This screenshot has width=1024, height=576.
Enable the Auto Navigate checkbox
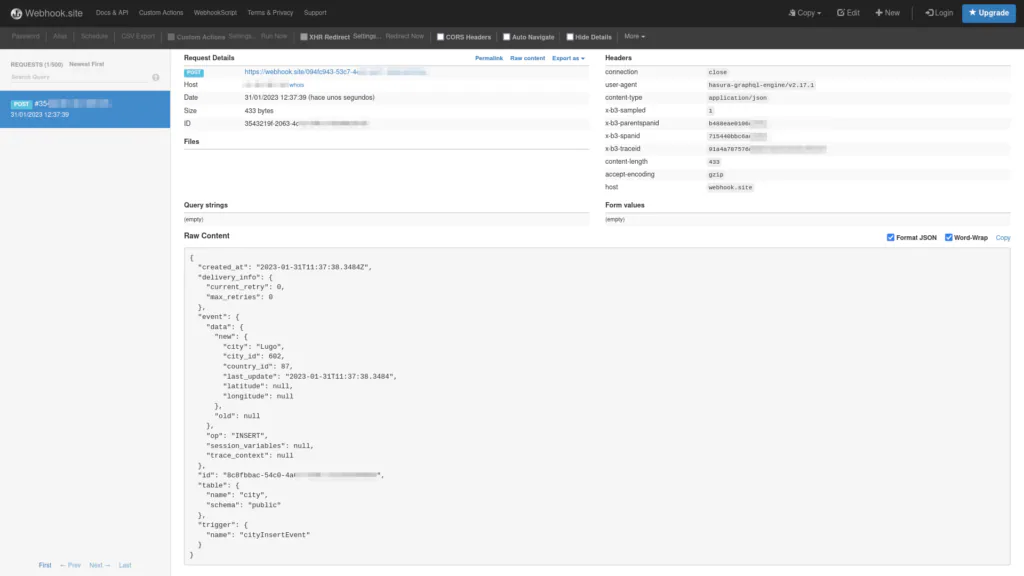click(506, 37)
